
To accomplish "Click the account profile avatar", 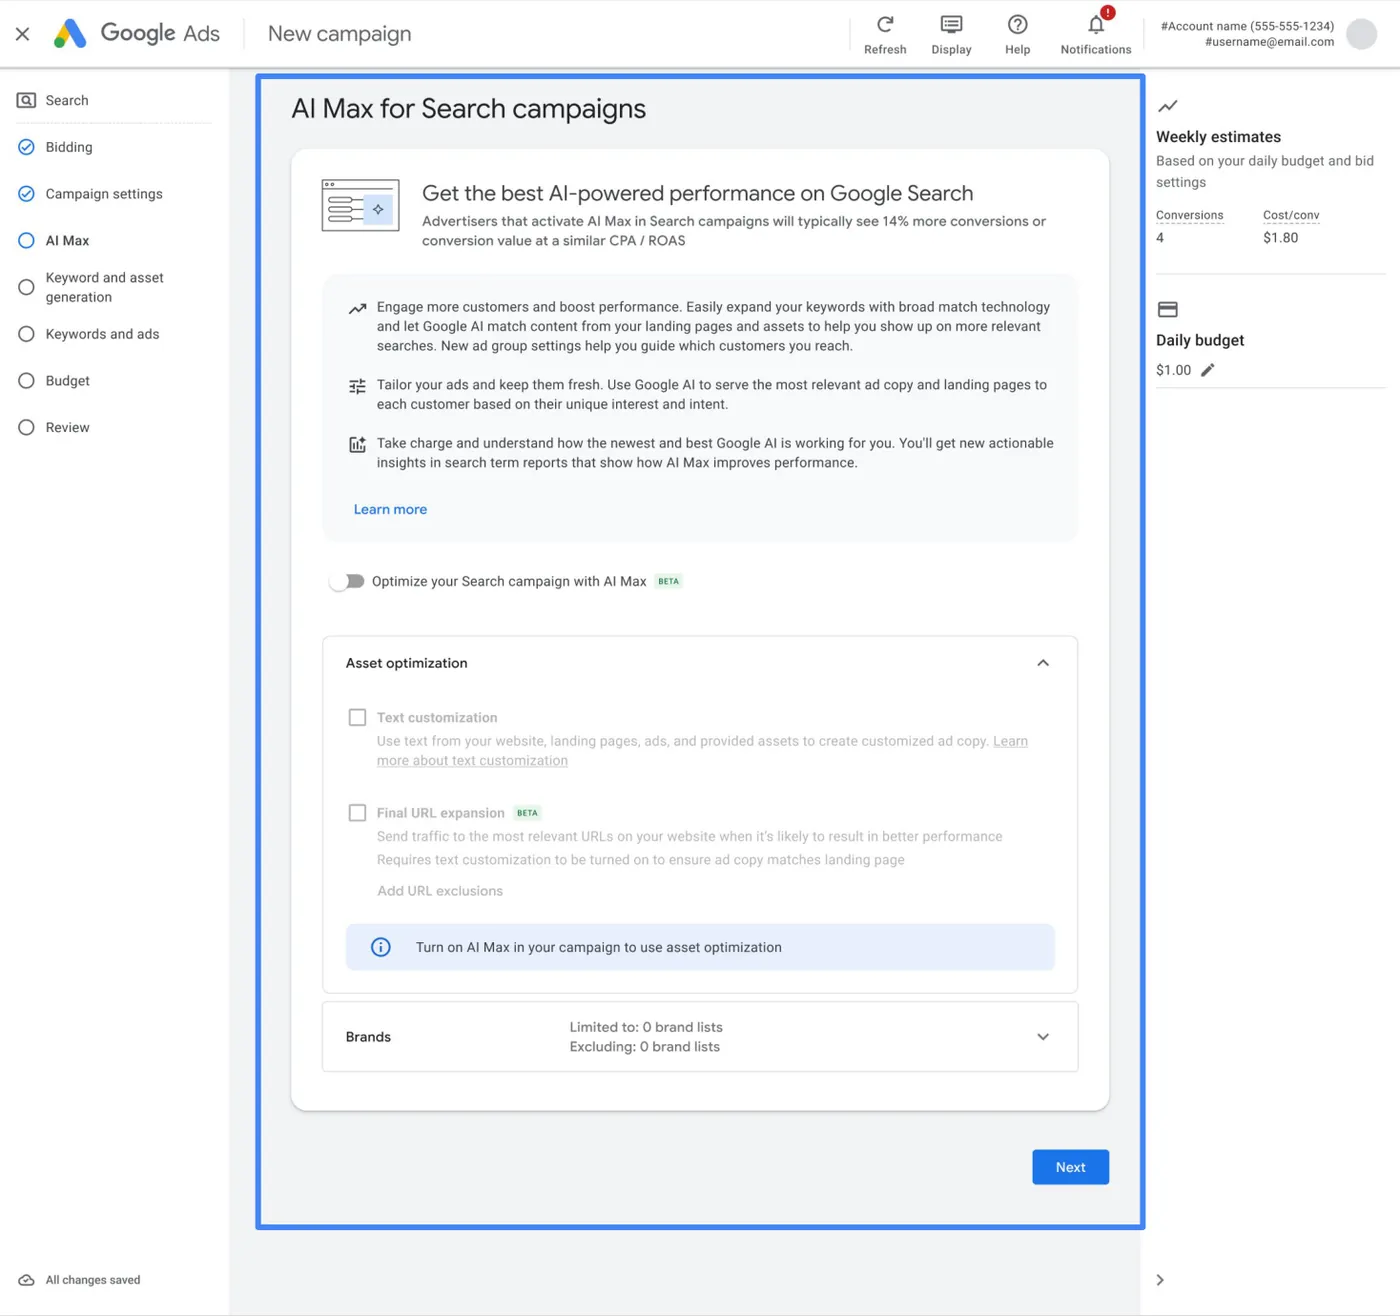I will click(1361, 34).
